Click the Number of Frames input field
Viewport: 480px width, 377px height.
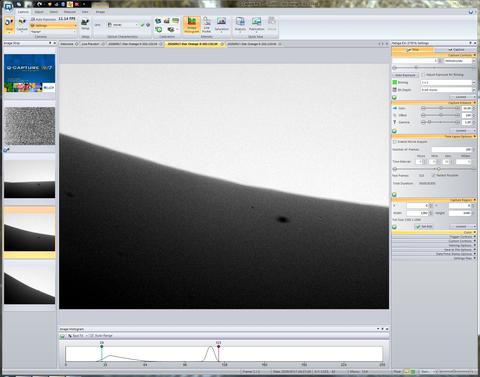[452, 149]
